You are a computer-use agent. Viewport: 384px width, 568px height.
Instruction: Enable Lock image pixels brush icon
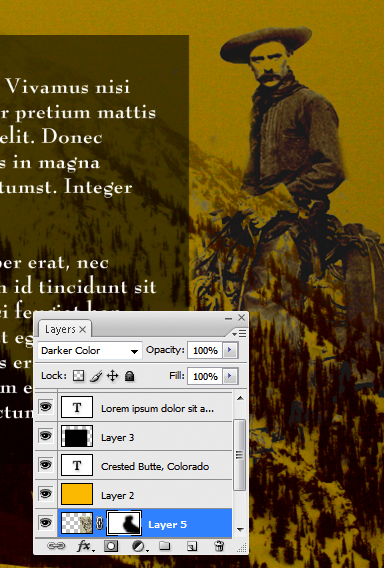tap(96, 376)
